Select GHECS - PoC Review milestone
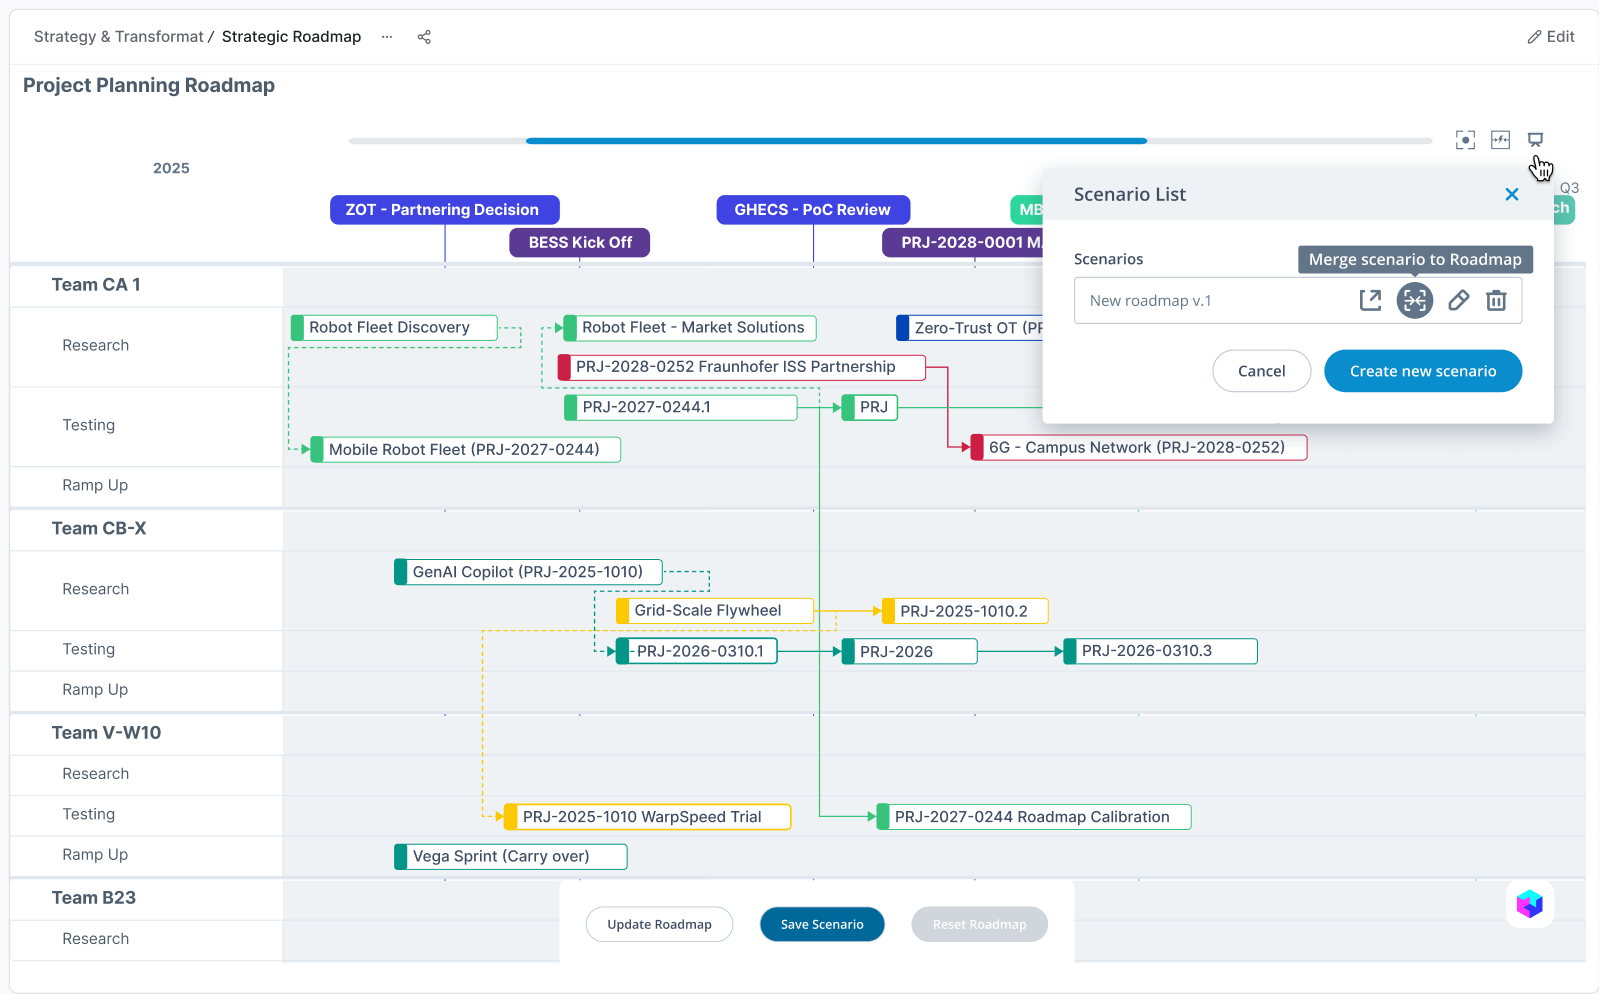The width and height of the screenshot is (1600, 1000). 813,210
